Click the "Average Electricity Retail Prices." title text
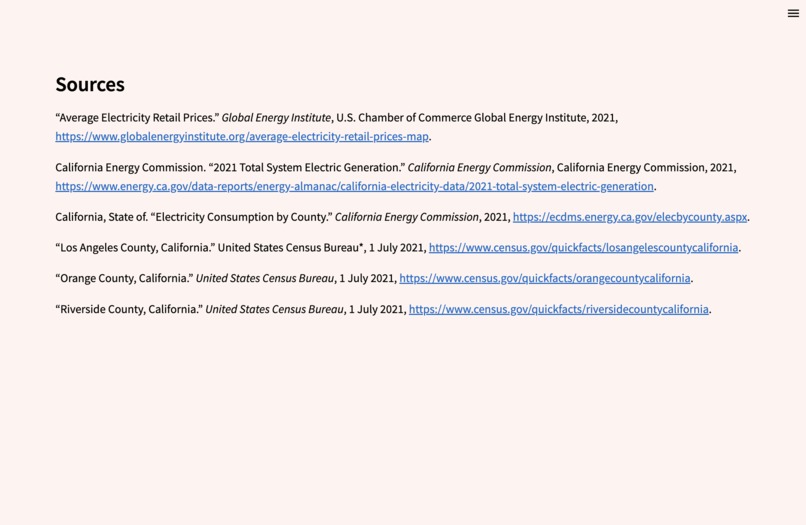The width and height of the screenshot is (806, 525). 137,118
